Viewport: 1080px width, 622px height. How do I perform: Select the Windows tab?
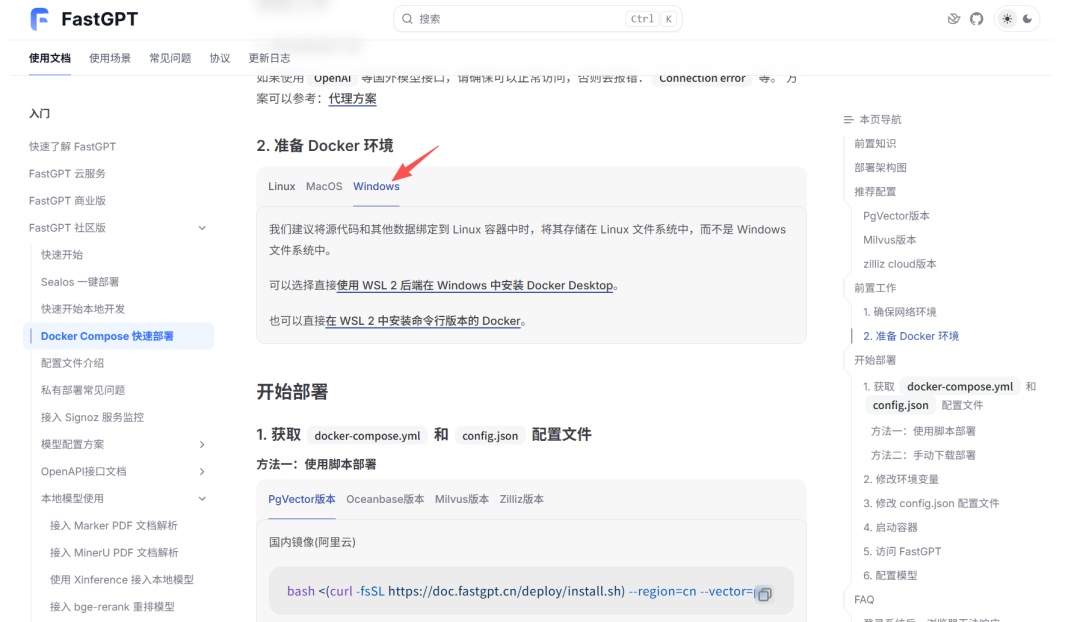376,186
